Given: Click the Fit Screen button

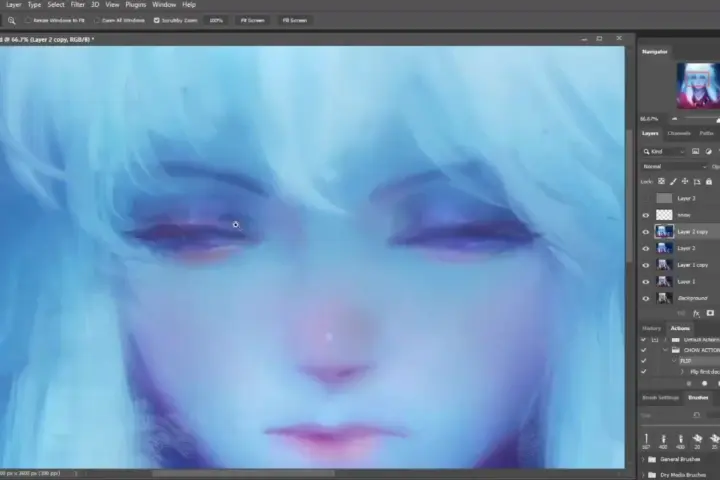Looking at the screenshot, I should 253,20.
